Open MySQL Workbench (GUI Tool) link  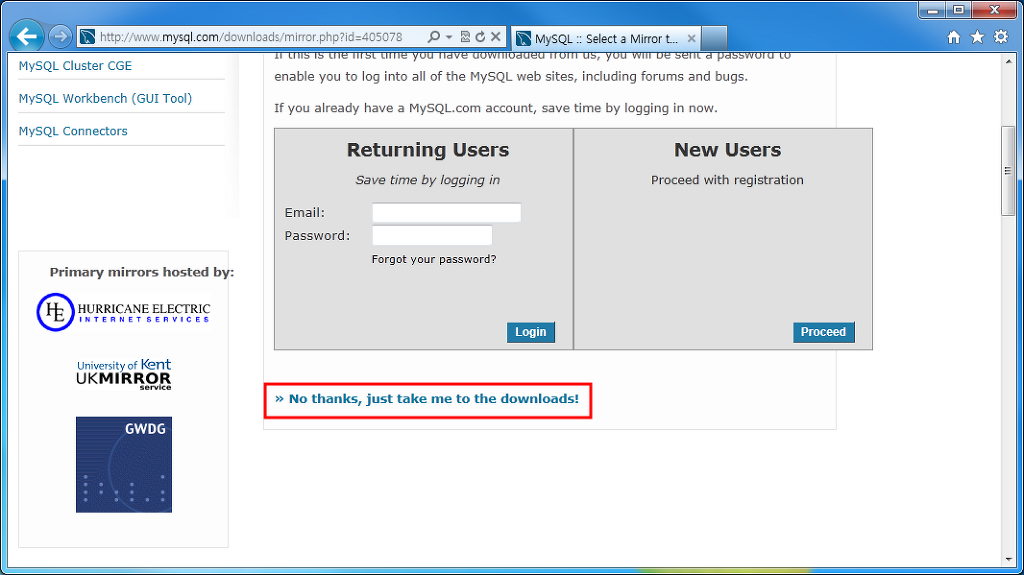coord(105,98)
